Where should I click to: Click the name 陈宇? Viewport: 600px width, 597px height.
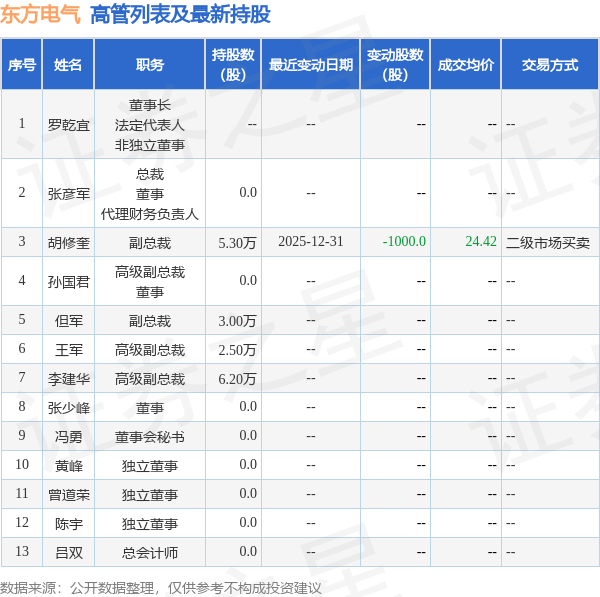68,524
